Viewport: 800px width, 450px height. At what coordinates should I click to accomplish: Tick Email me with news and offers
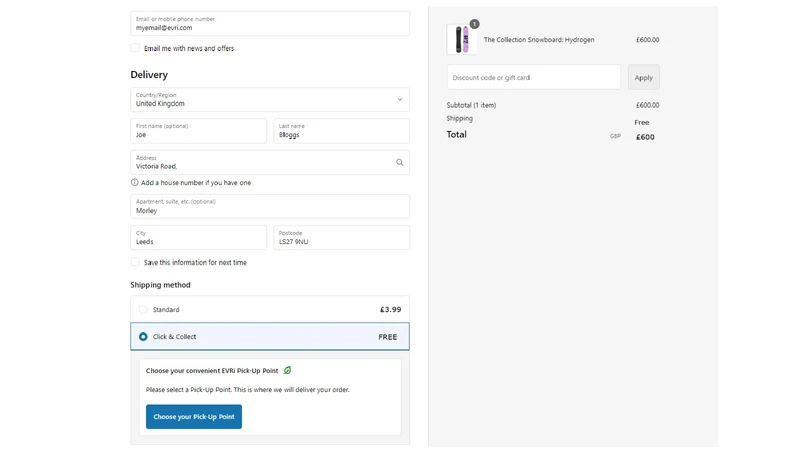[x=135, y=48]
